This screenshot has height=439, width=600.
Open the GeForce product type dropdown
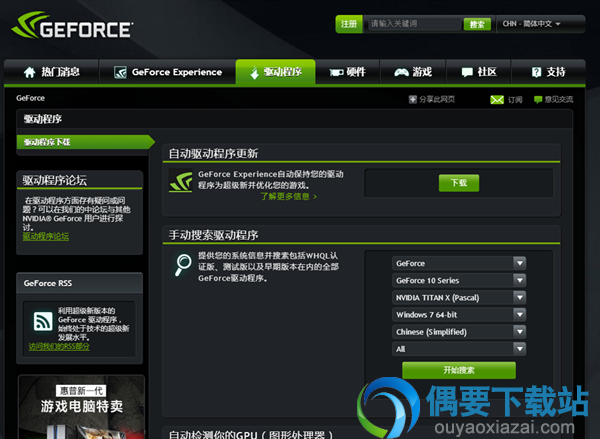click(x=459, y=263)
